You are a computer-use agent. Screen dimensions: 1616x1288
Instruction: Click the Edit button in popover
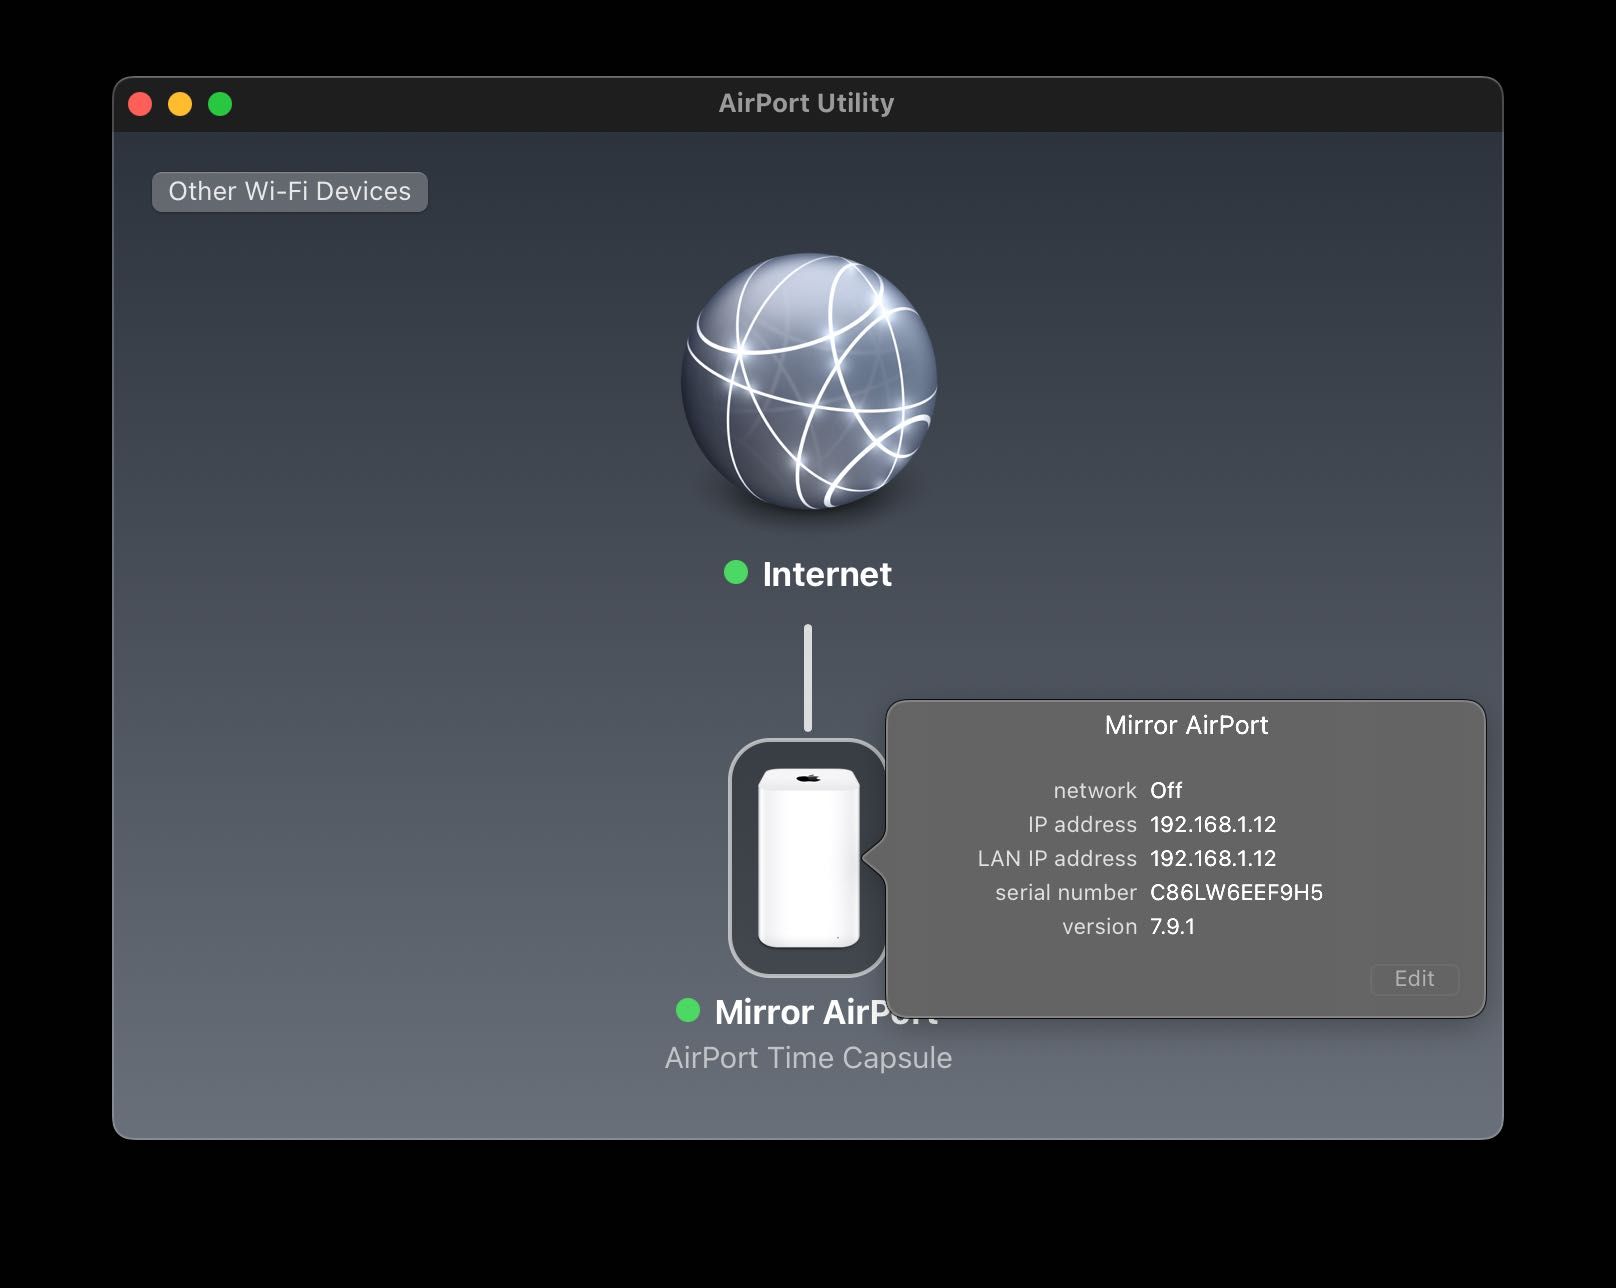click(1414, 978)
